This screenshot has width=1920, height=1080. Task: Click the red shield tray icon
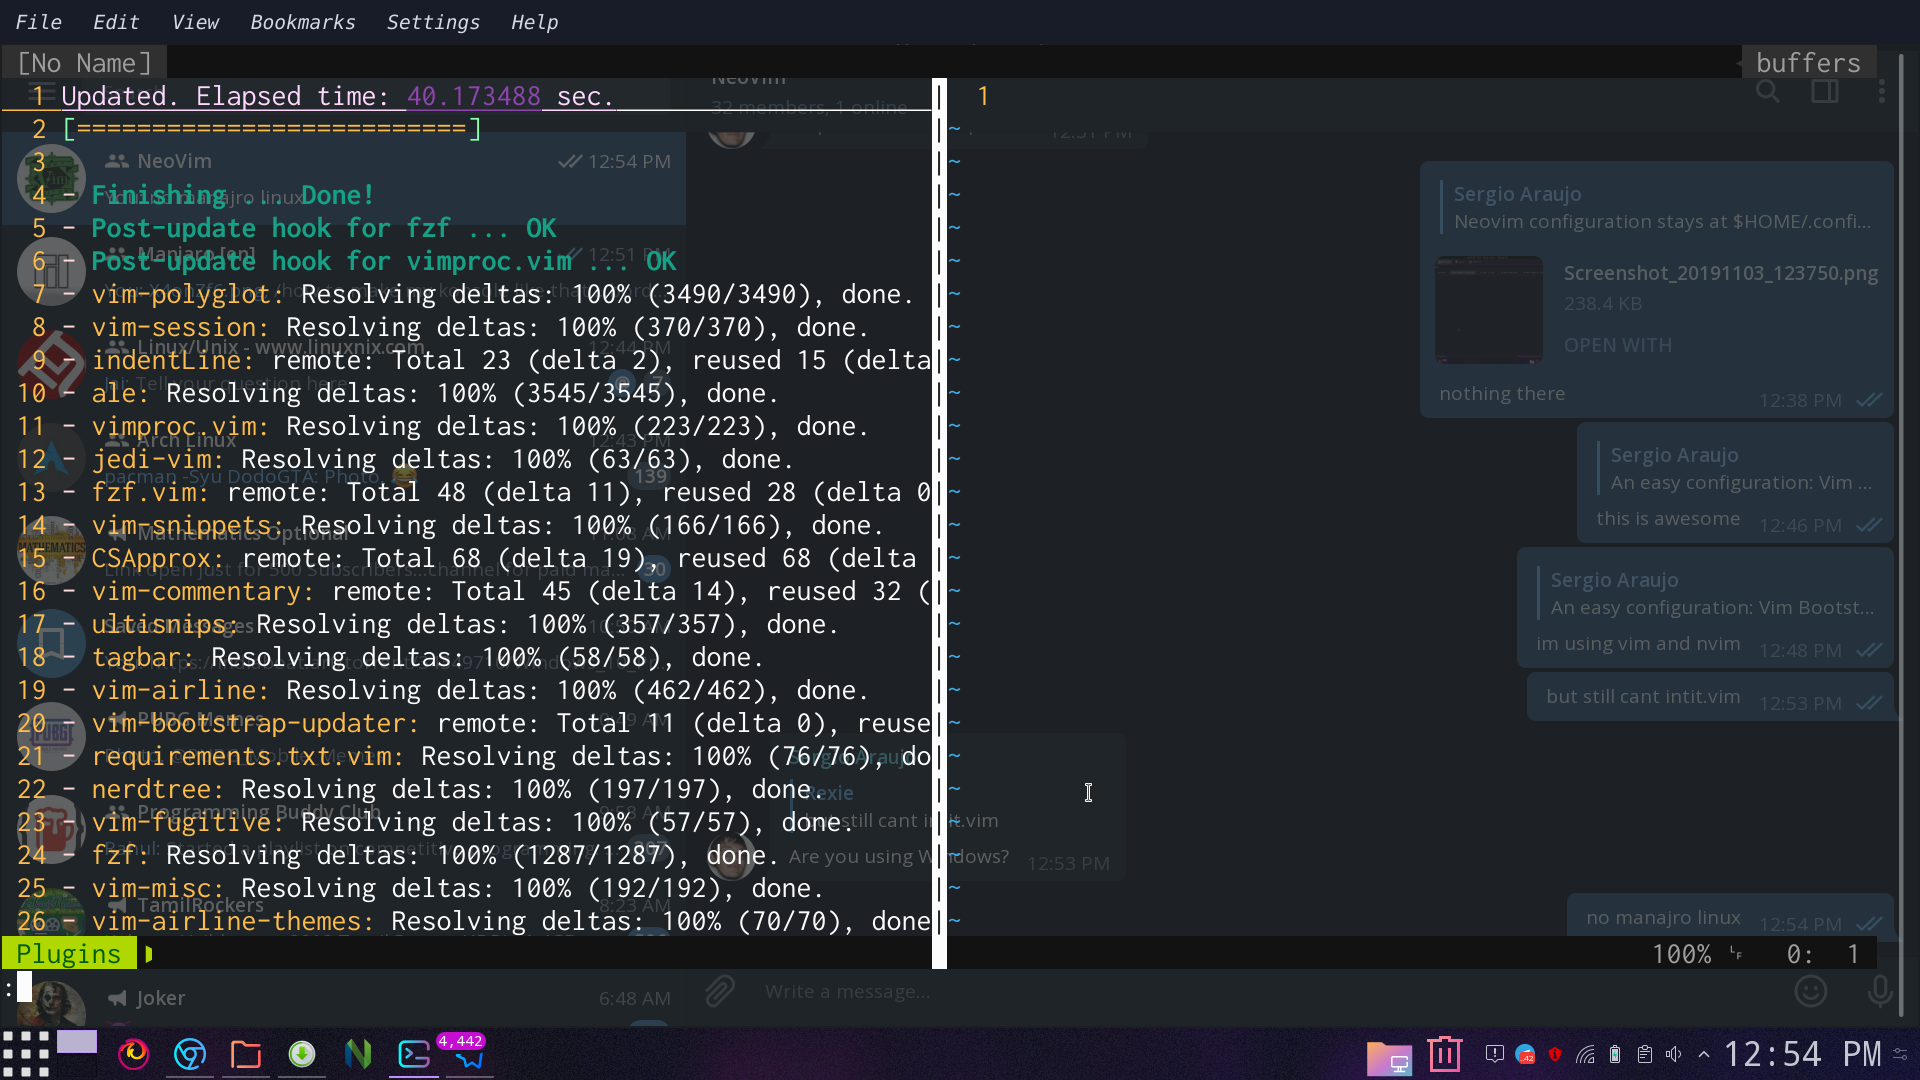(1555, 1054)
